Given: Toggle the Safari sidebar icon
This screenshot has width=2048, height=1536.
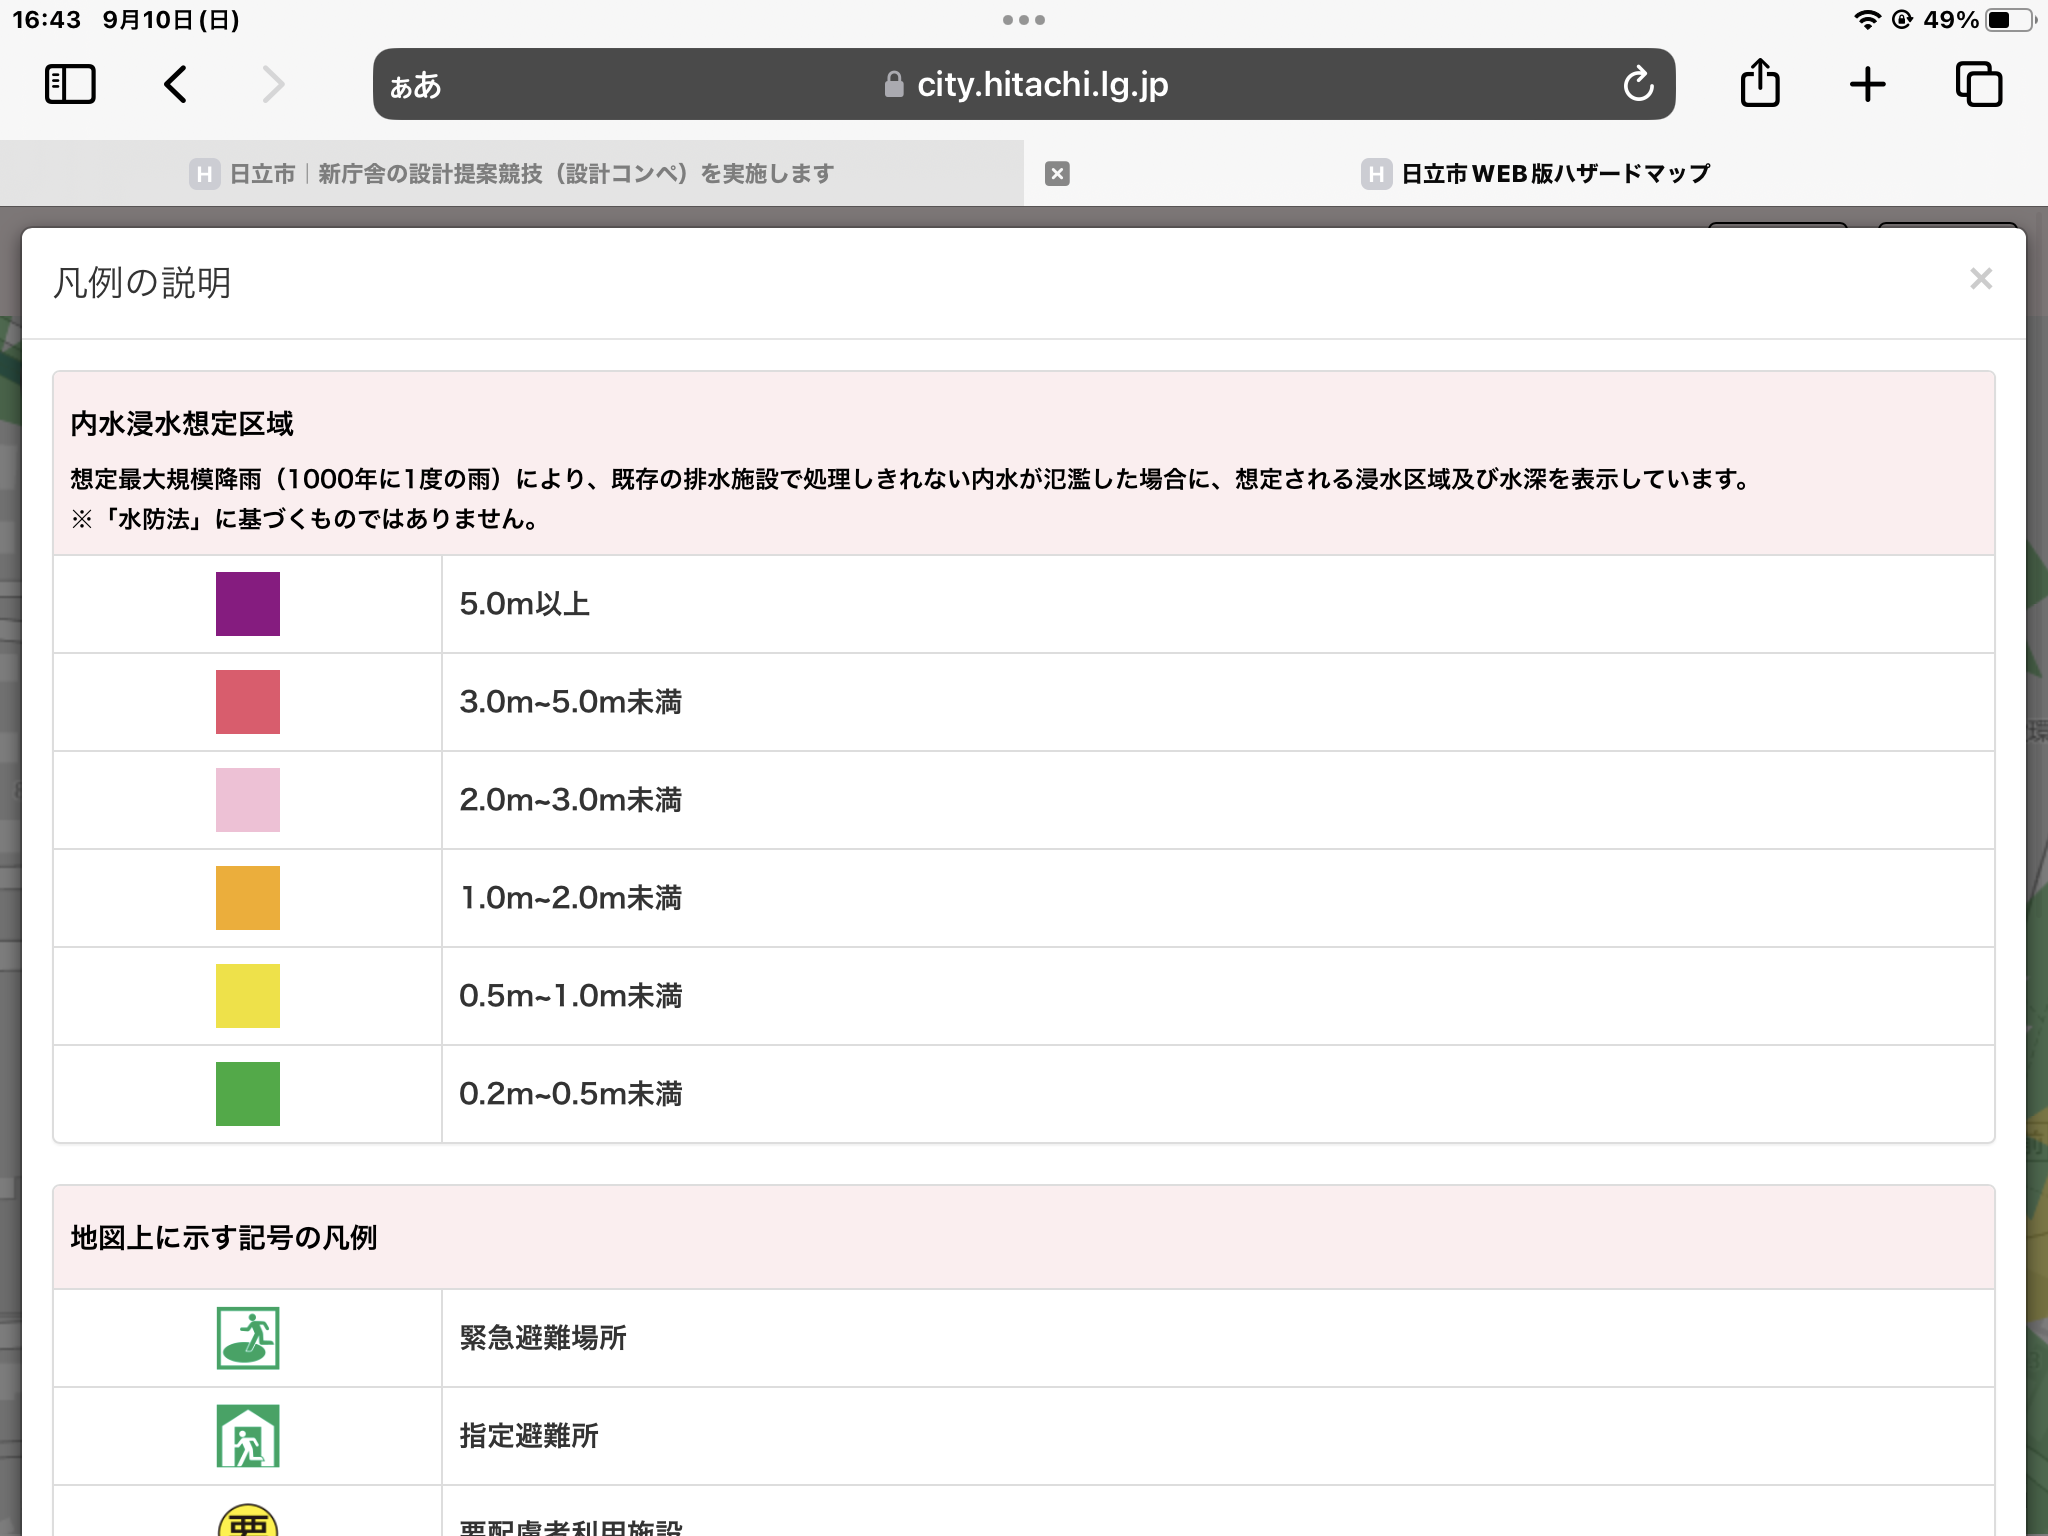Looking at the screenshot, I should [70, 85].
